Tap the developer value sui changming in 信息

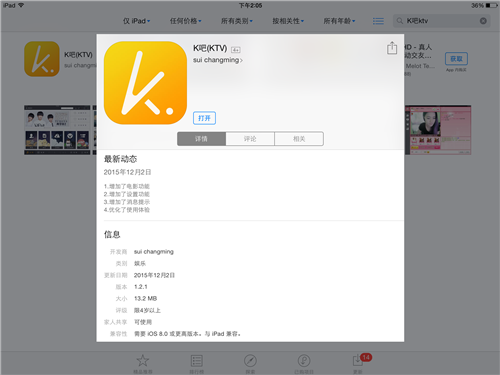coord(154,252)
